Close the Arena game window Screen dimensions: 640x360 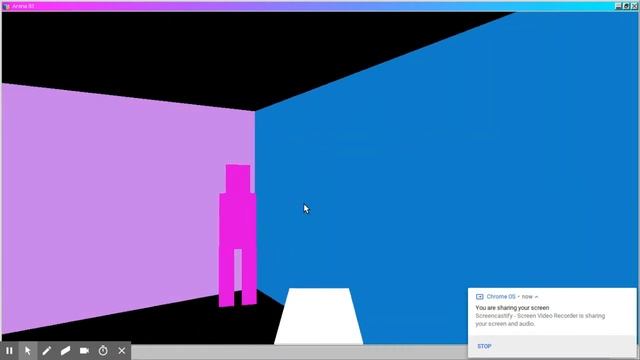(634, 6)
